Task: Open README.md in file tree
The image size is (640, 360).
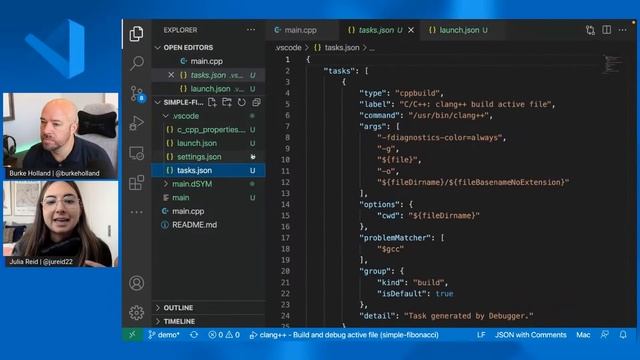Action: (208, 225)
